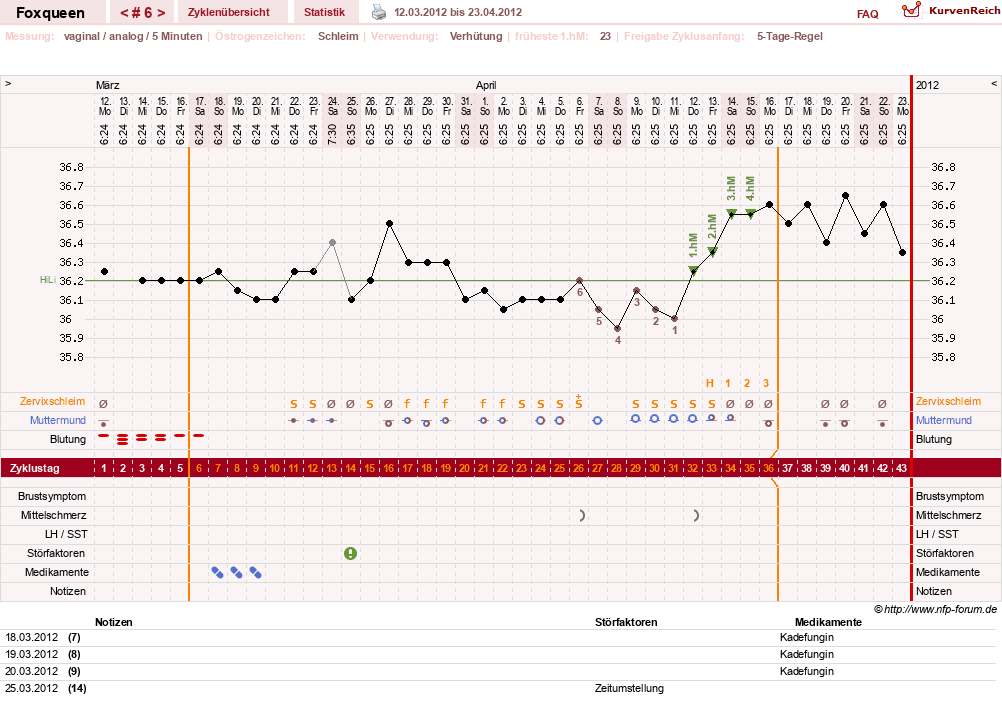Click the 4.hM green triangle marker
The width and height of the screenshot is (1002, 721).
pyautogui.click(x=751, y=214)
